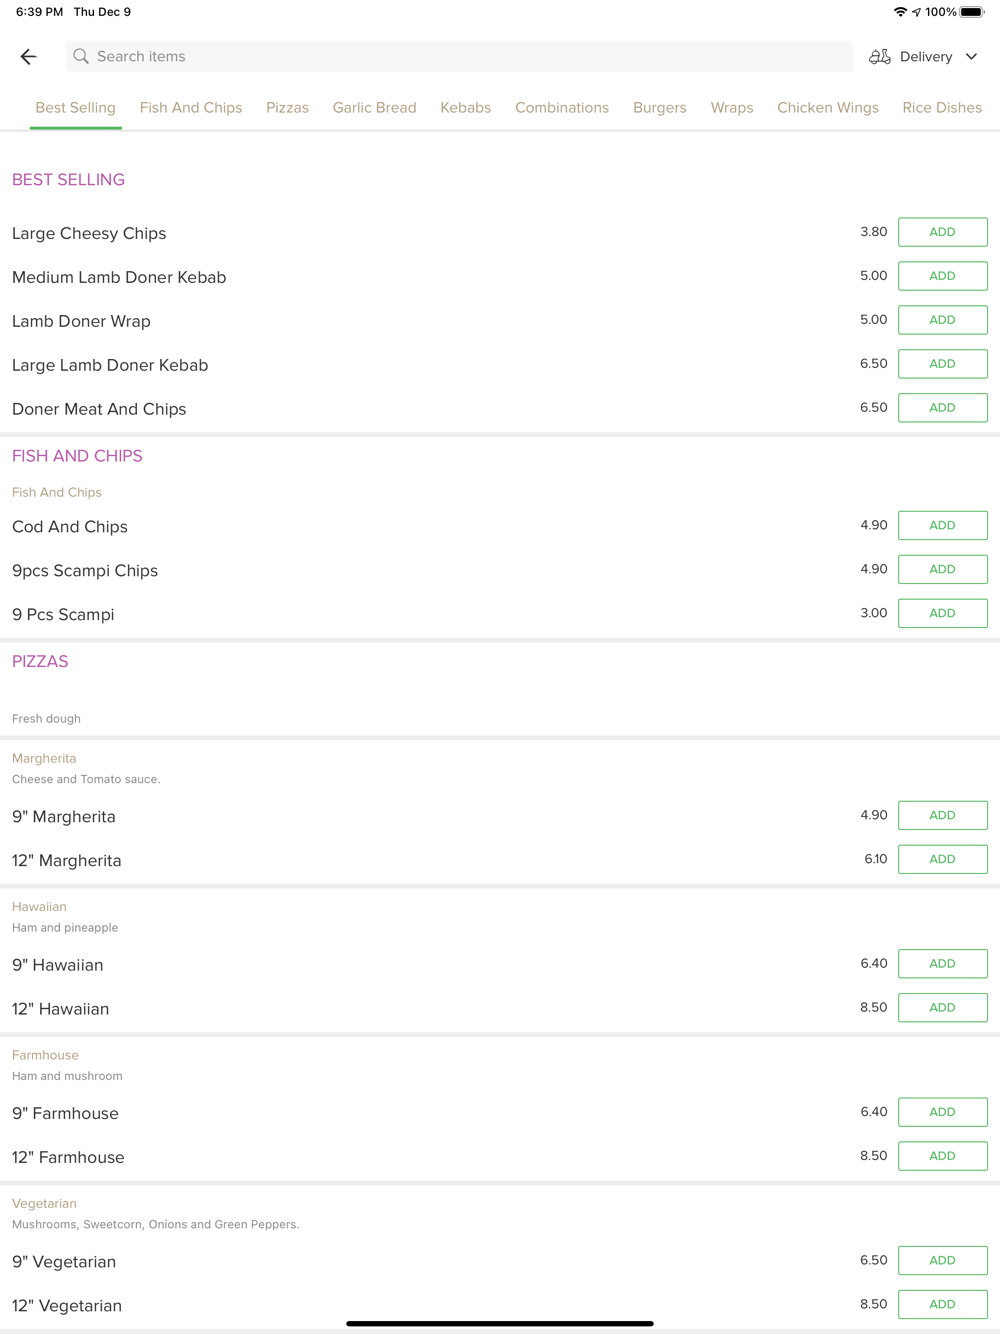Go to the Chicken Wings tab
Viewport: 1000px width, 1334px height.
point(827,108)
